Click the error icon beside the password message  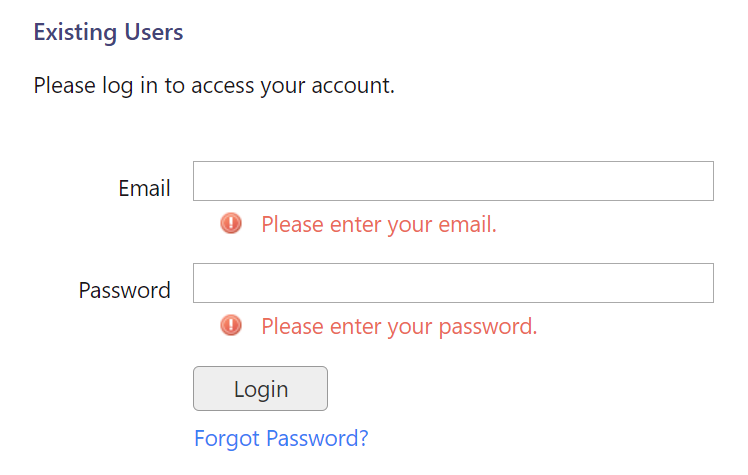coord(231,326)
